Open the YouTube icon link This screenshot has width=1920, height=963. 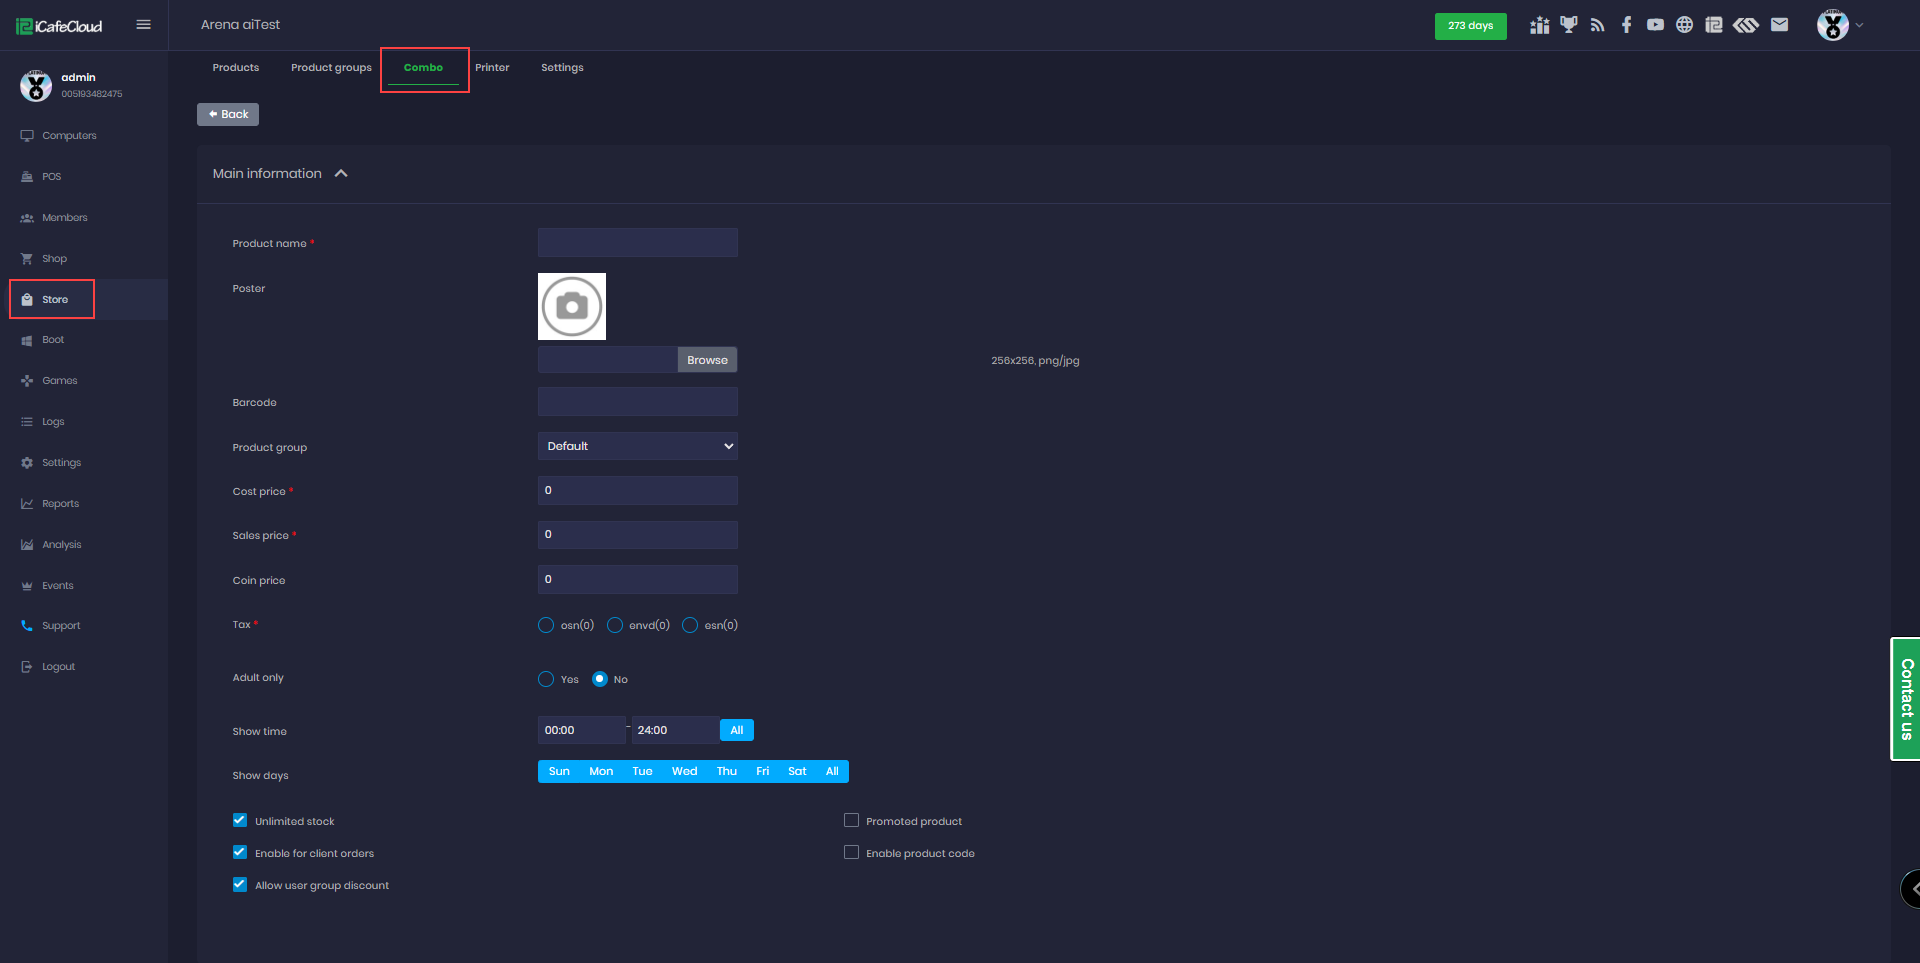point(1655,25)
